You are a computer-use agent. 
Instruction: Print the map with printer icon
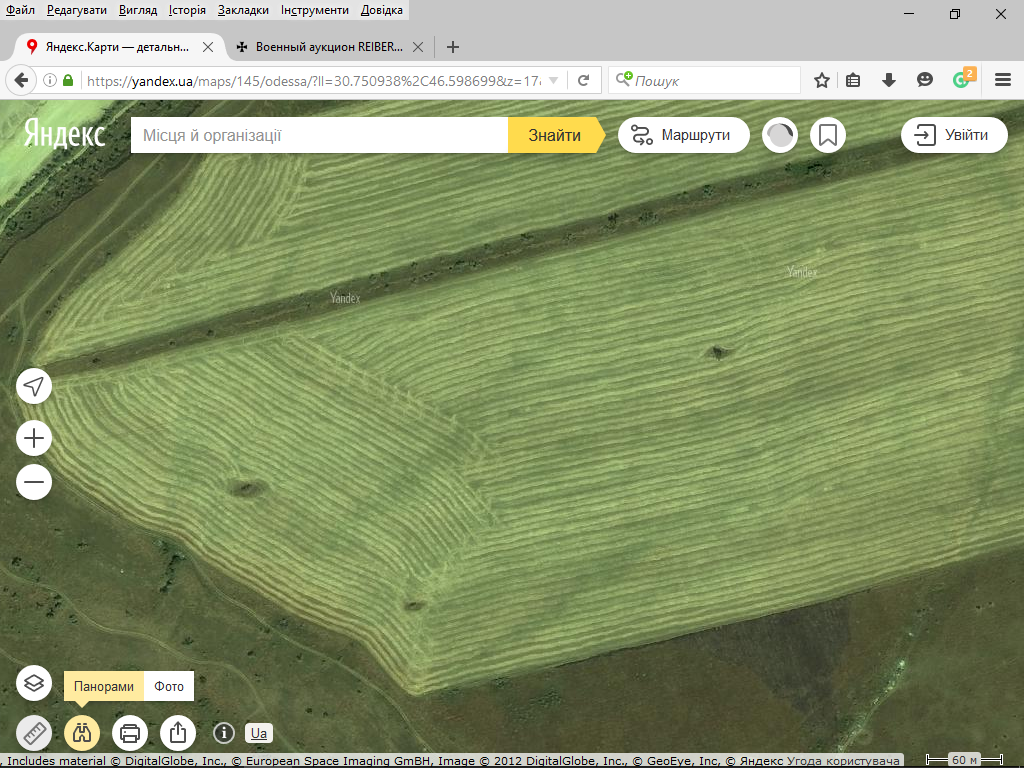[x=130, y=733]
